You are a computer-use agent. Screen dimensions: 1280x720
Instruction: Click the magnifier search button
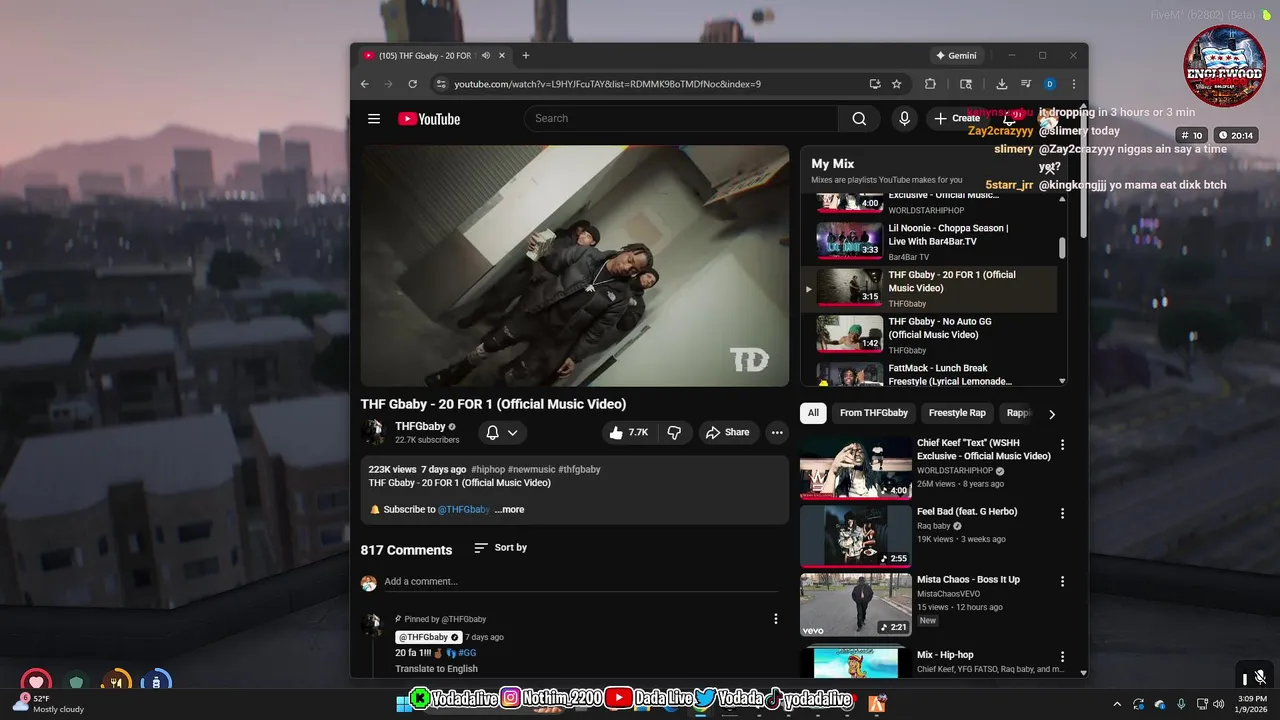859,119
